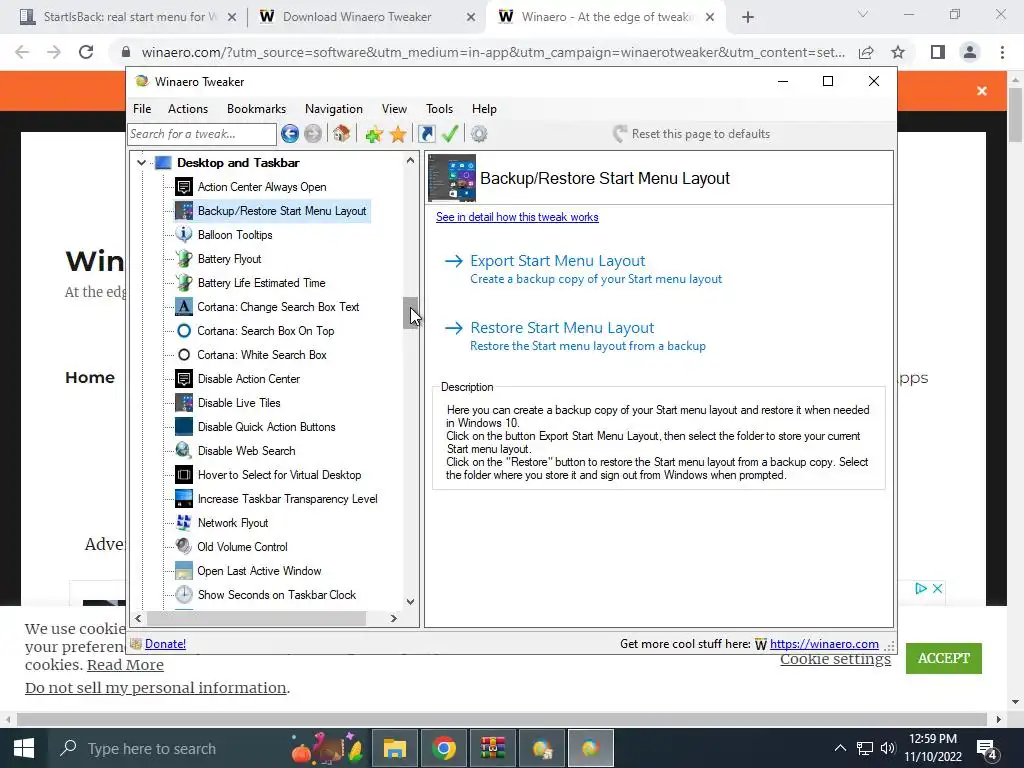Click the create shortcut arrow icon in toolbar

[426, 134]
